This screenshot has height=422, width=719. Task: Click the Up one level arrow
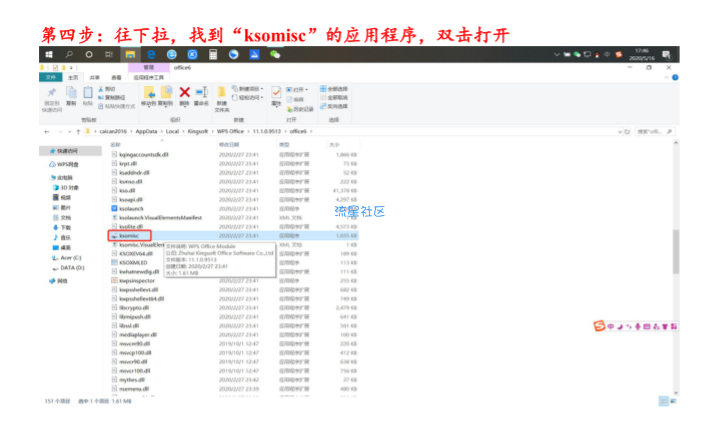(78, 132)
